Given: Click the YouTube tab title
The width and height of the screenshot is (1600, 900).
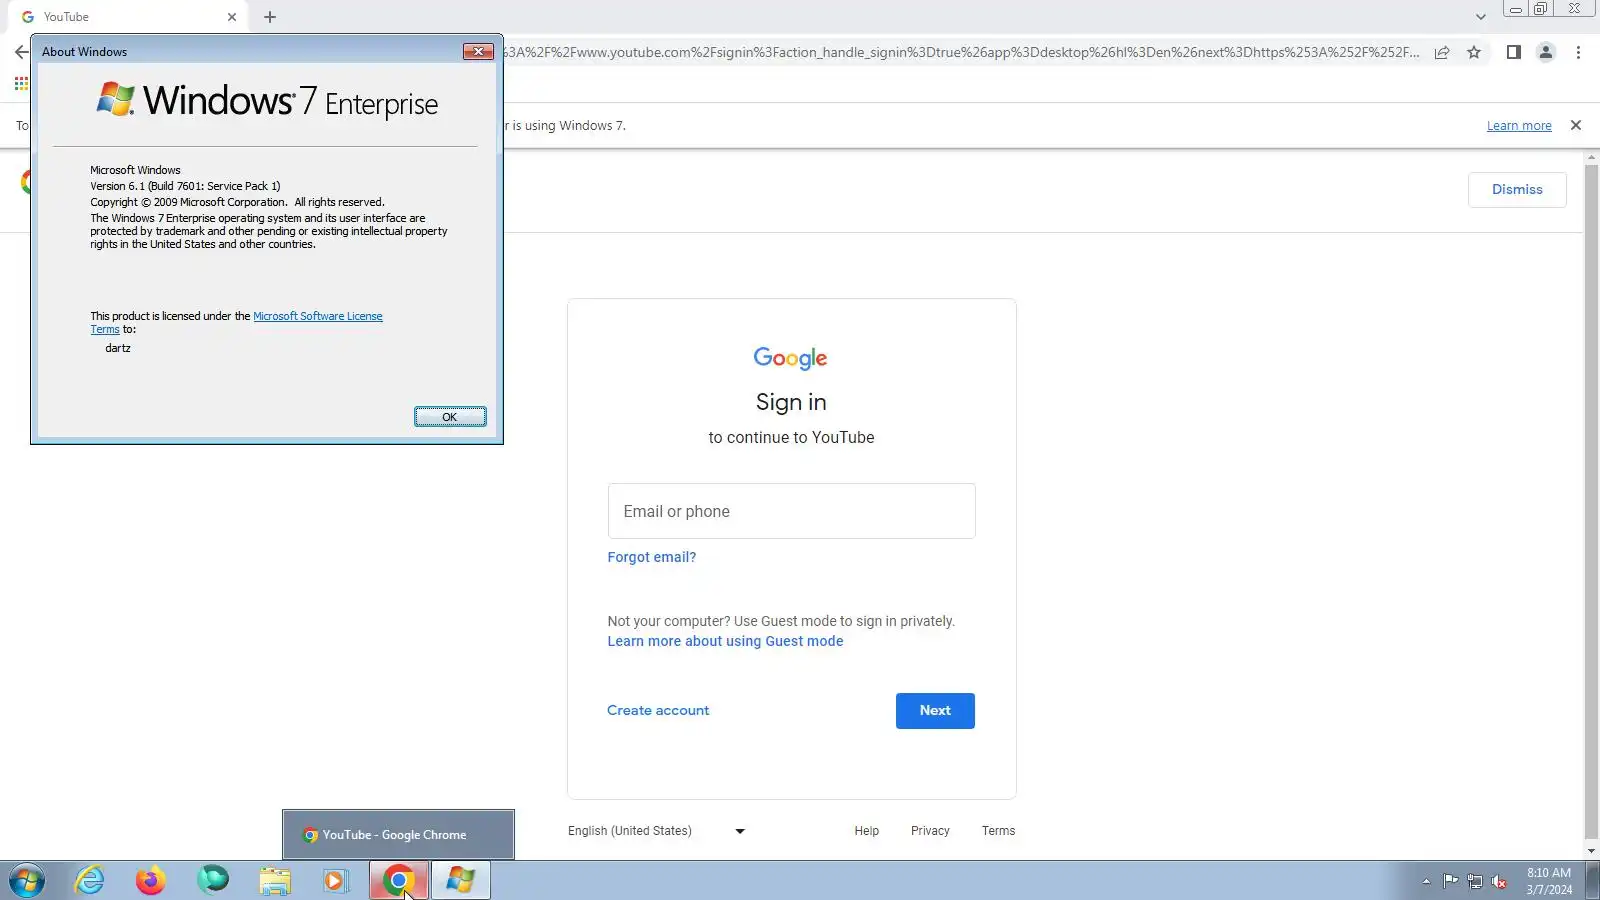Looking at the screenshot, I should pyautogui.click(x=66, y=17).
